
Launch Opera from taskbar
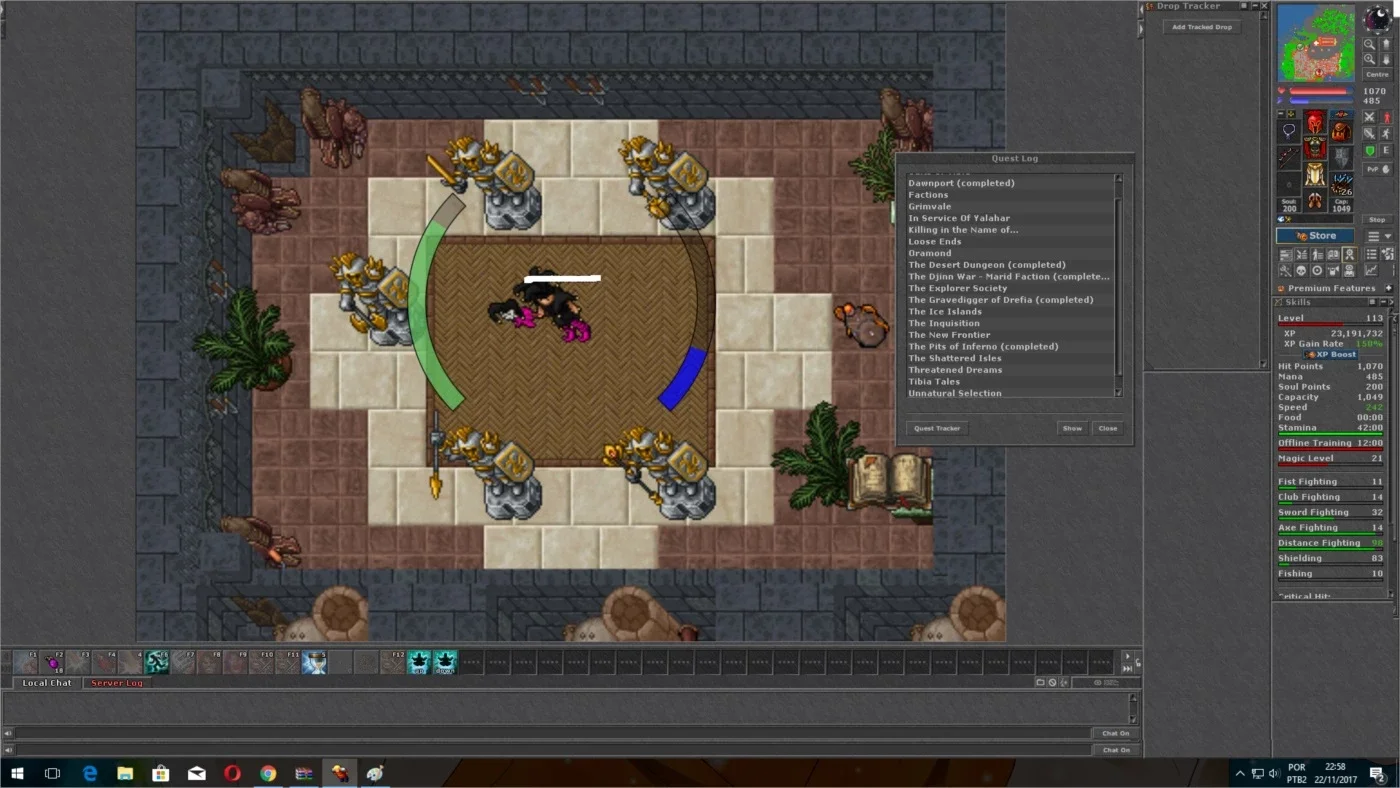click(232, 773)
